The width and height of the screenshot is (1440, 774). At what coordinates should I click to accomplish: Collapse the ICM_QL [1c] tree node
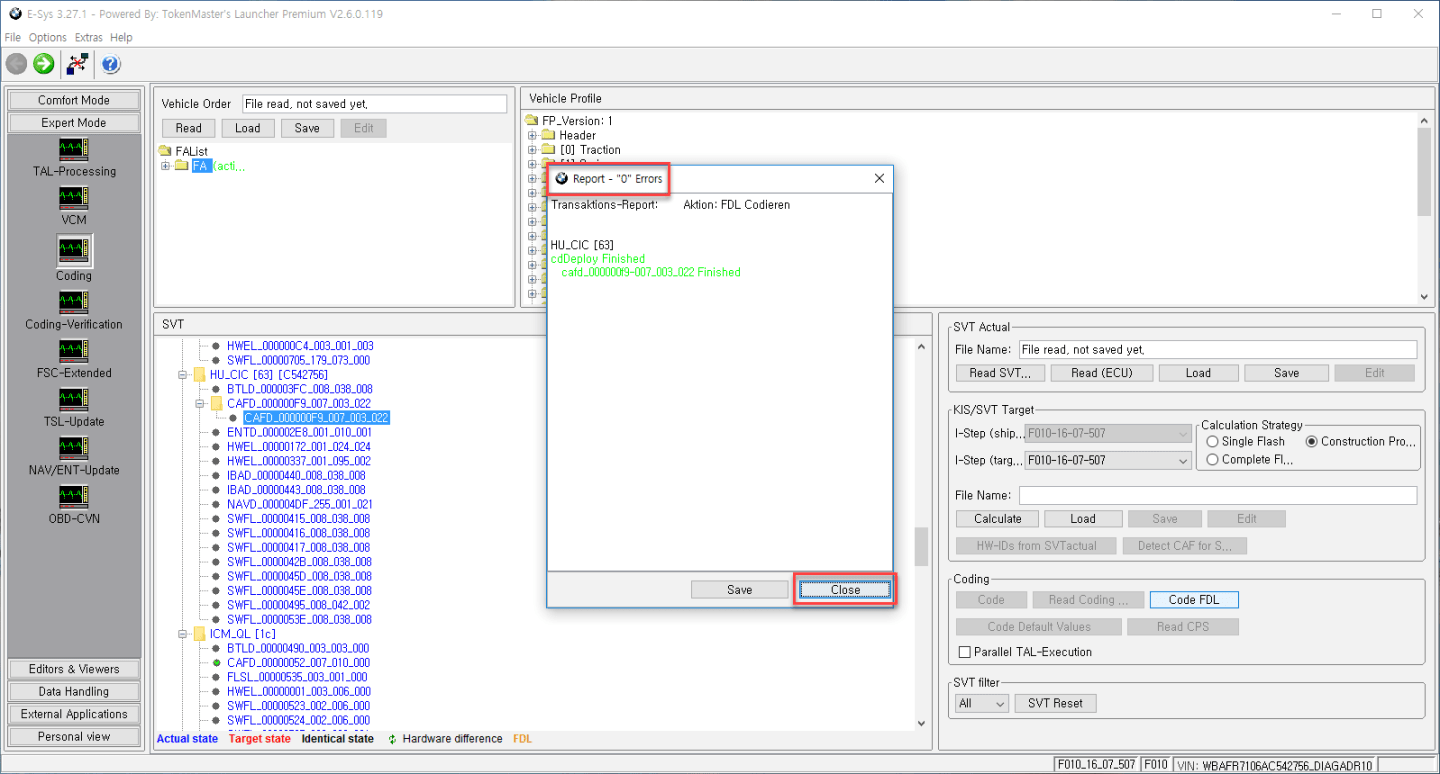(x=183, y=634)
